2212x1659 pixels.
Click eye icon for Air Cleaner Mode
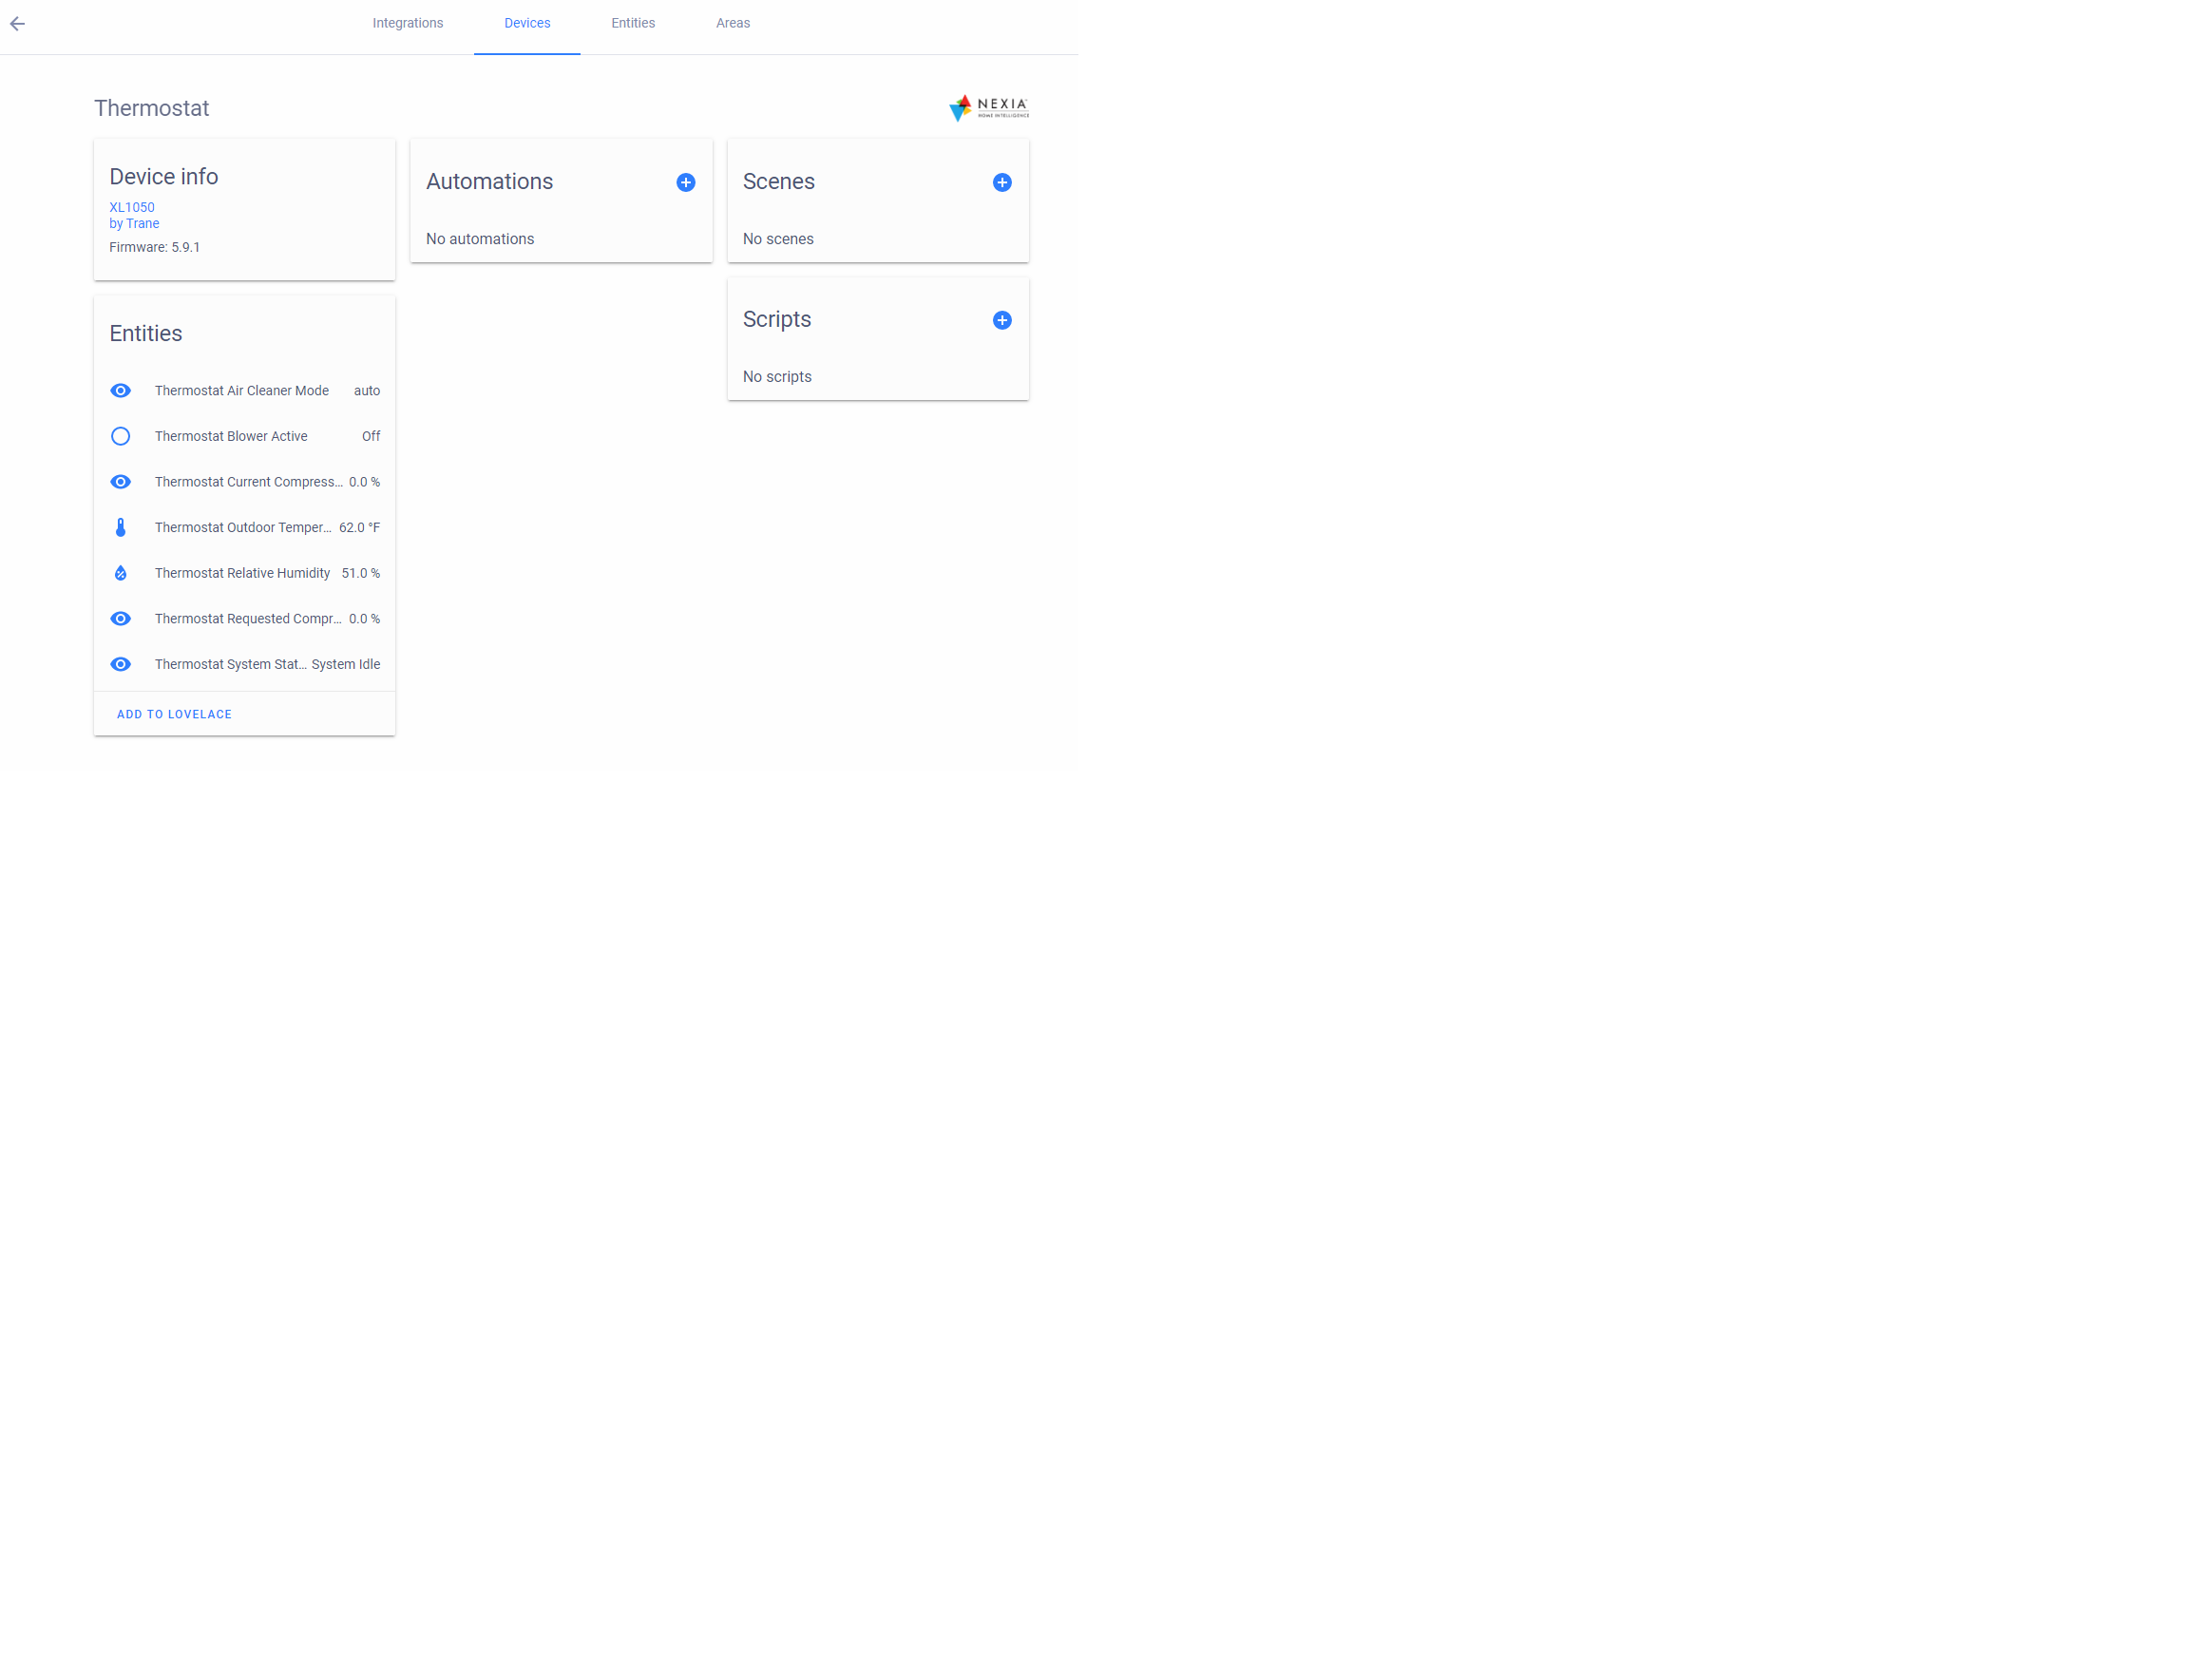click(x=120, y=391)
